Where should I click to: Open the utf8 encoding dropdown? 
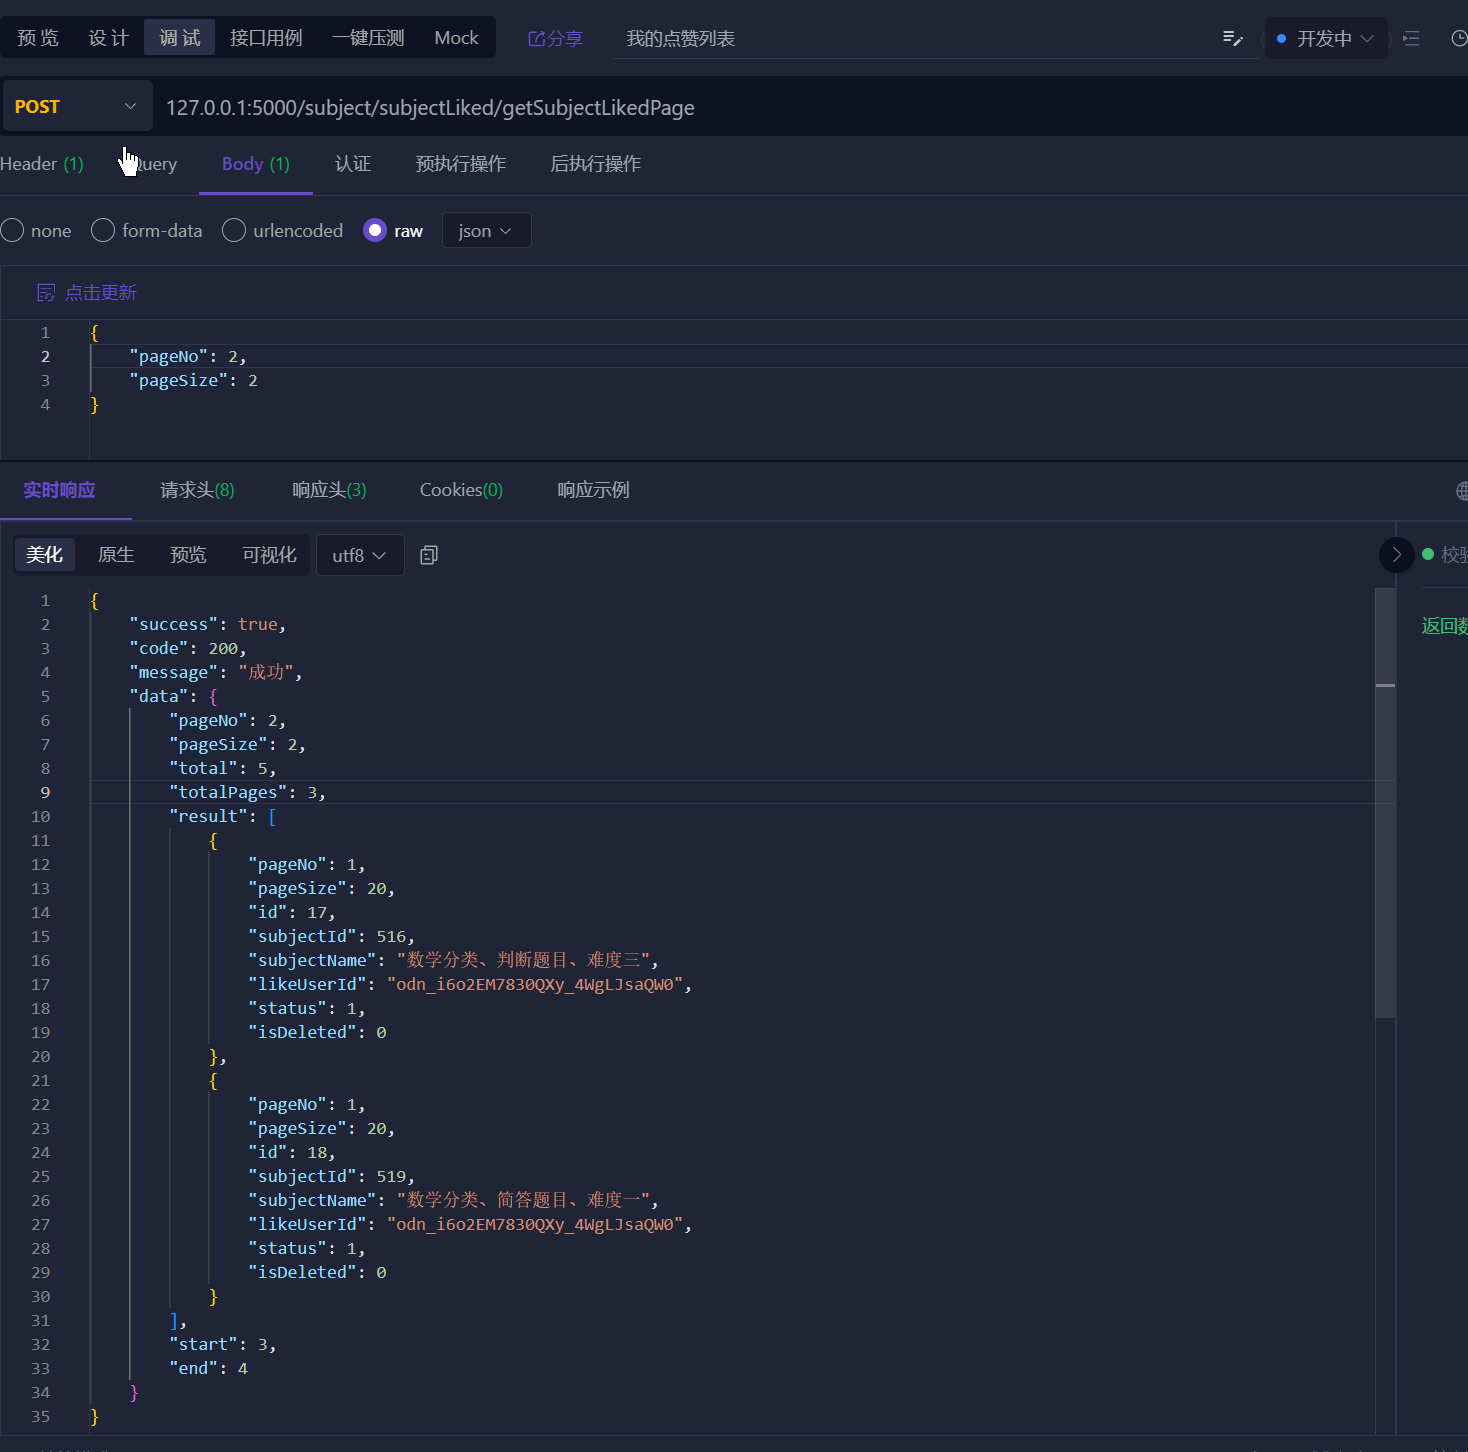point(360,555)
